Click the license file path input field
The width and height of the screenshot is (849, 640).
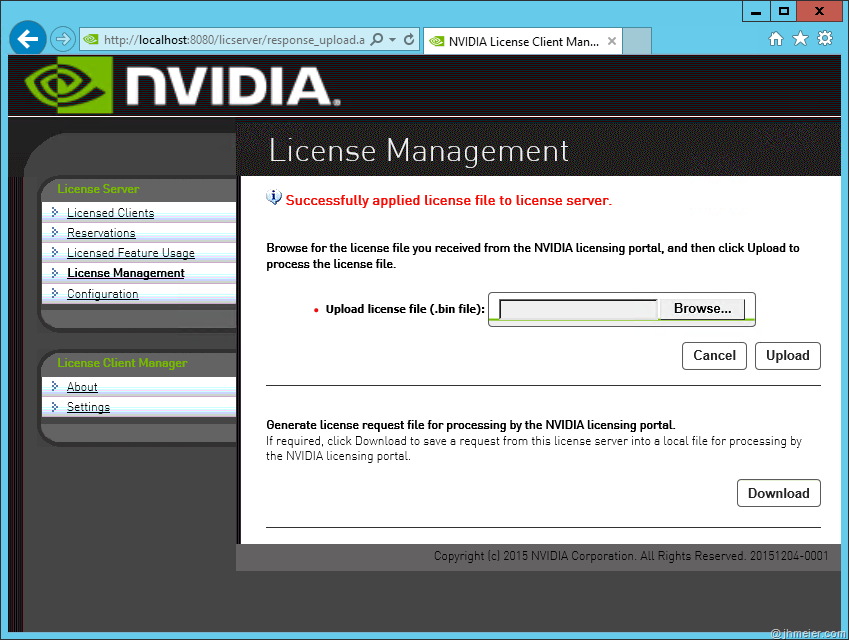[x=578, y=309]
